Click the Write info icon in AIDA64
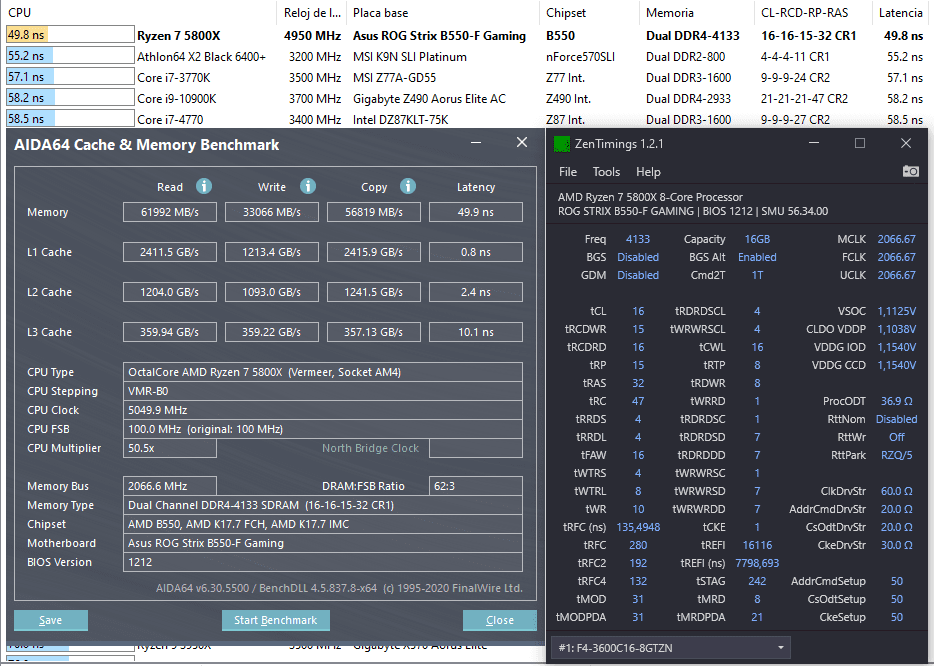The image size is (934, 666). pyautogui.click(x=307, y=186)
